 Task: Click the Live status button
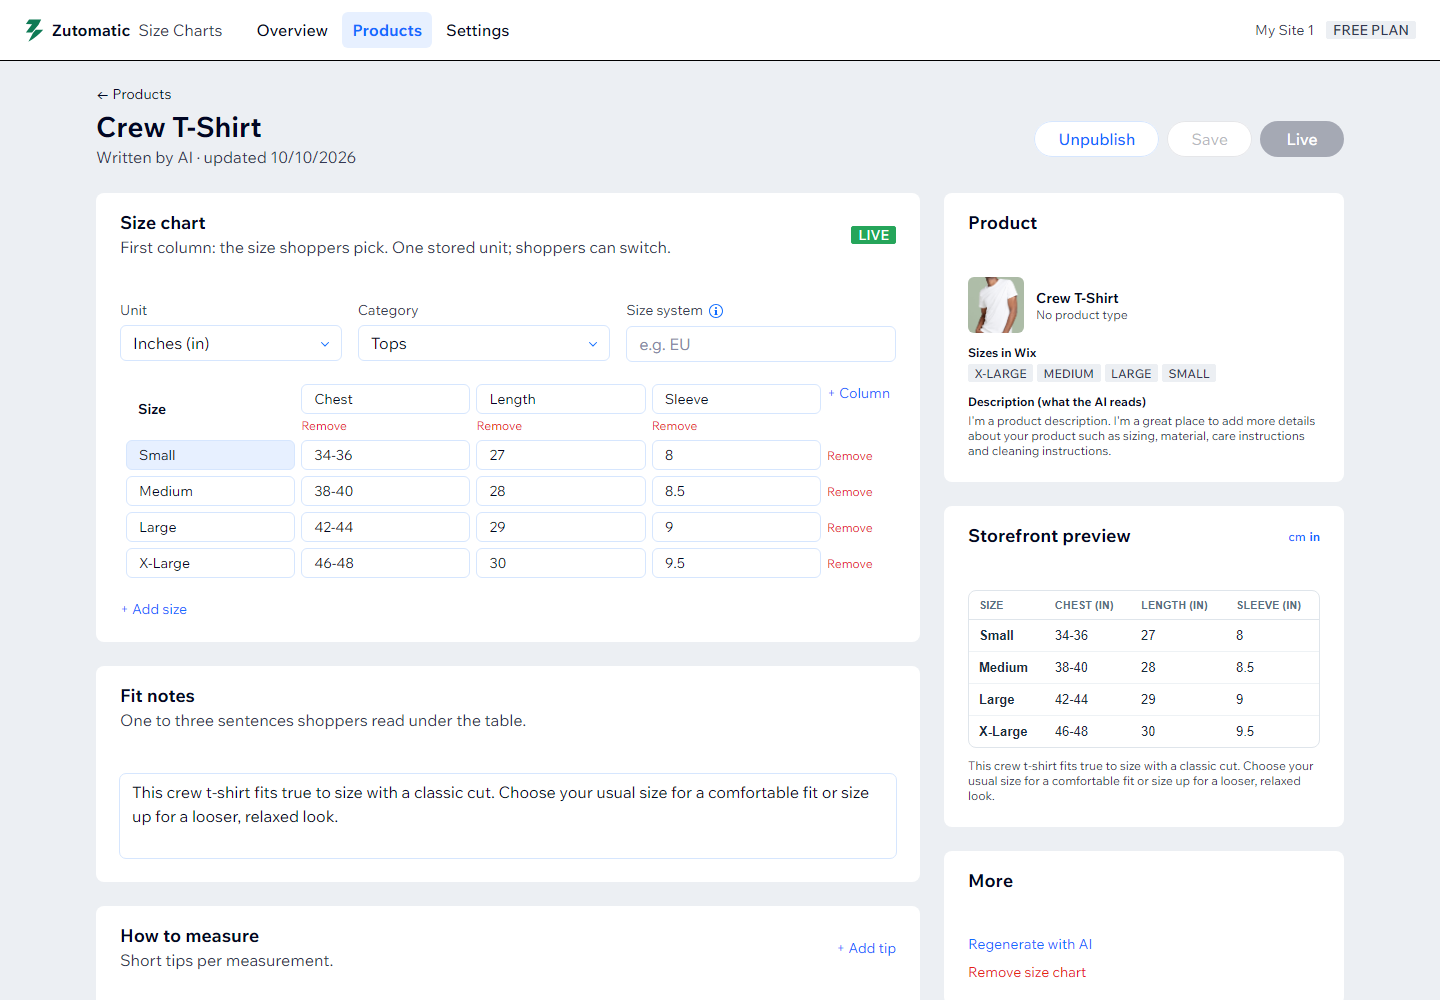(1301, 139)
